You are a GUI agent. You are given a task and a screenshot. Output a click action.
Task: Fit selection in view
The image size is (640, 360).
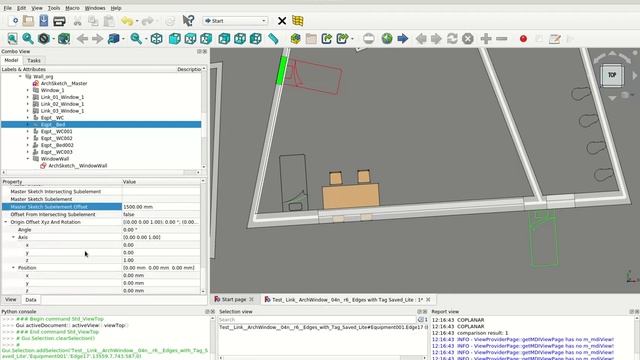click(28, 39)
